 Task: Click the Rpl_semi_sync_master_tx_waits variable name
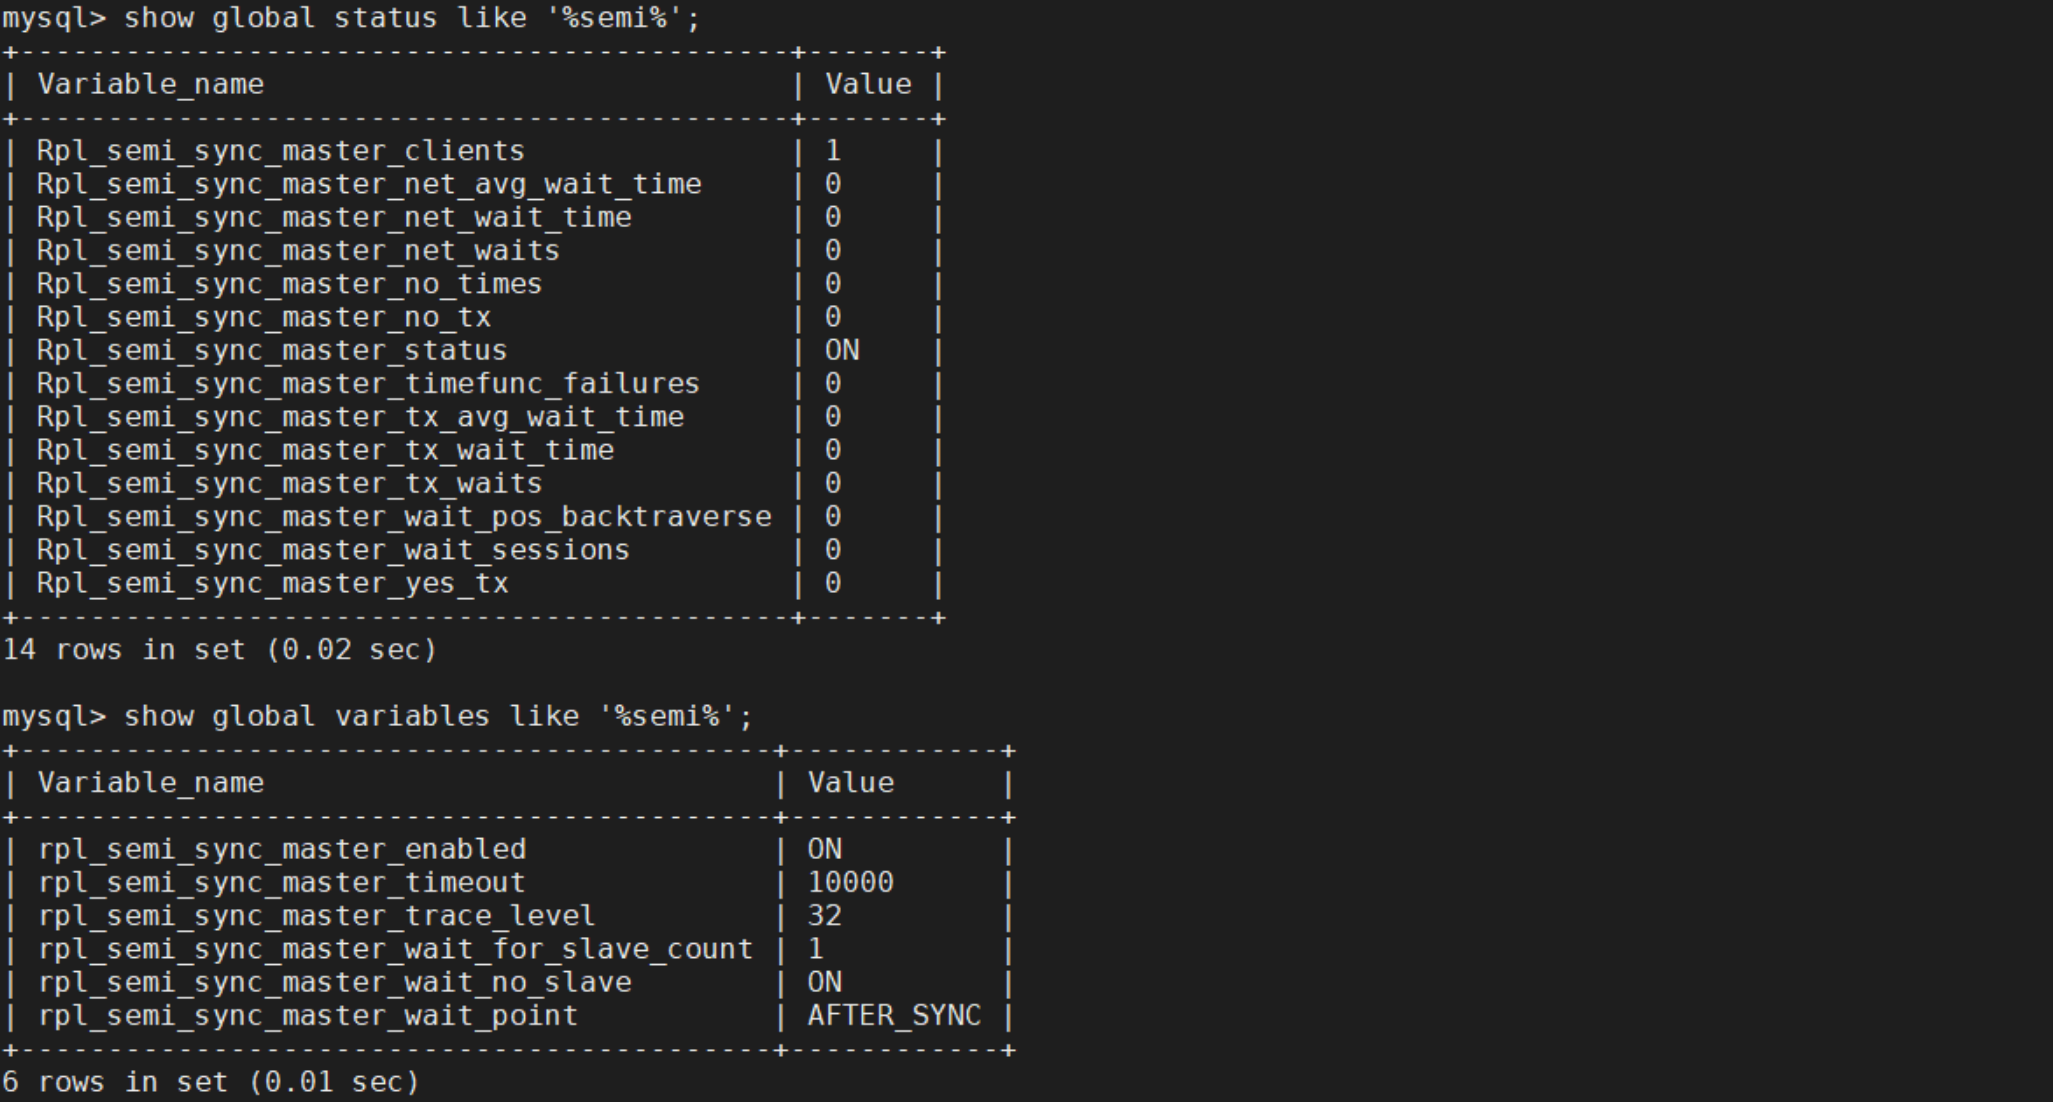pos(289,484)
